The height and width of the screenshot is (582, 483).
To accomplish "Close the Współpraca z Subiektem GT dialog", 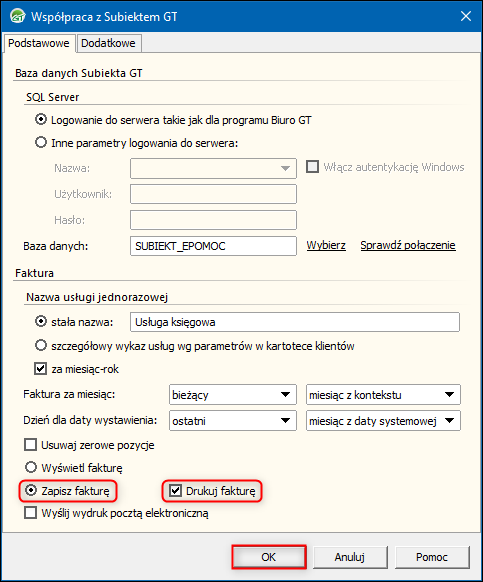I will click(466, 16).
